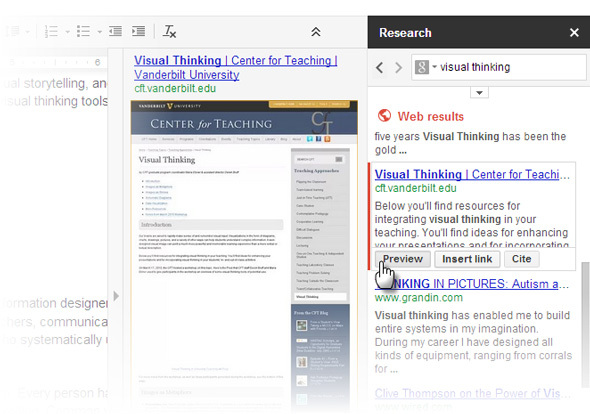Viewport: 590px width, 414px height.
Task: Click the Insert link button
Action: pos(467,259)
